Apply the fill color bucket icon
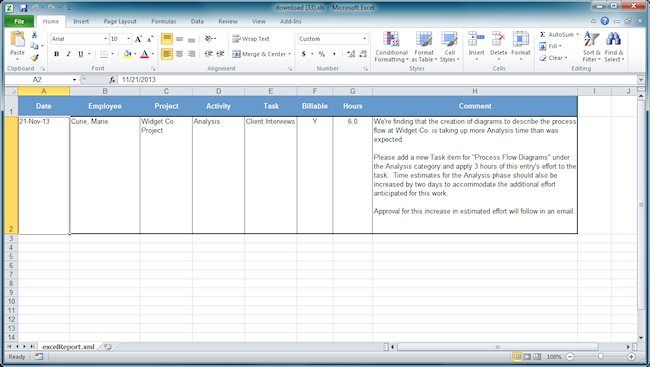650x367 pixels. click(x=127, y=54)
